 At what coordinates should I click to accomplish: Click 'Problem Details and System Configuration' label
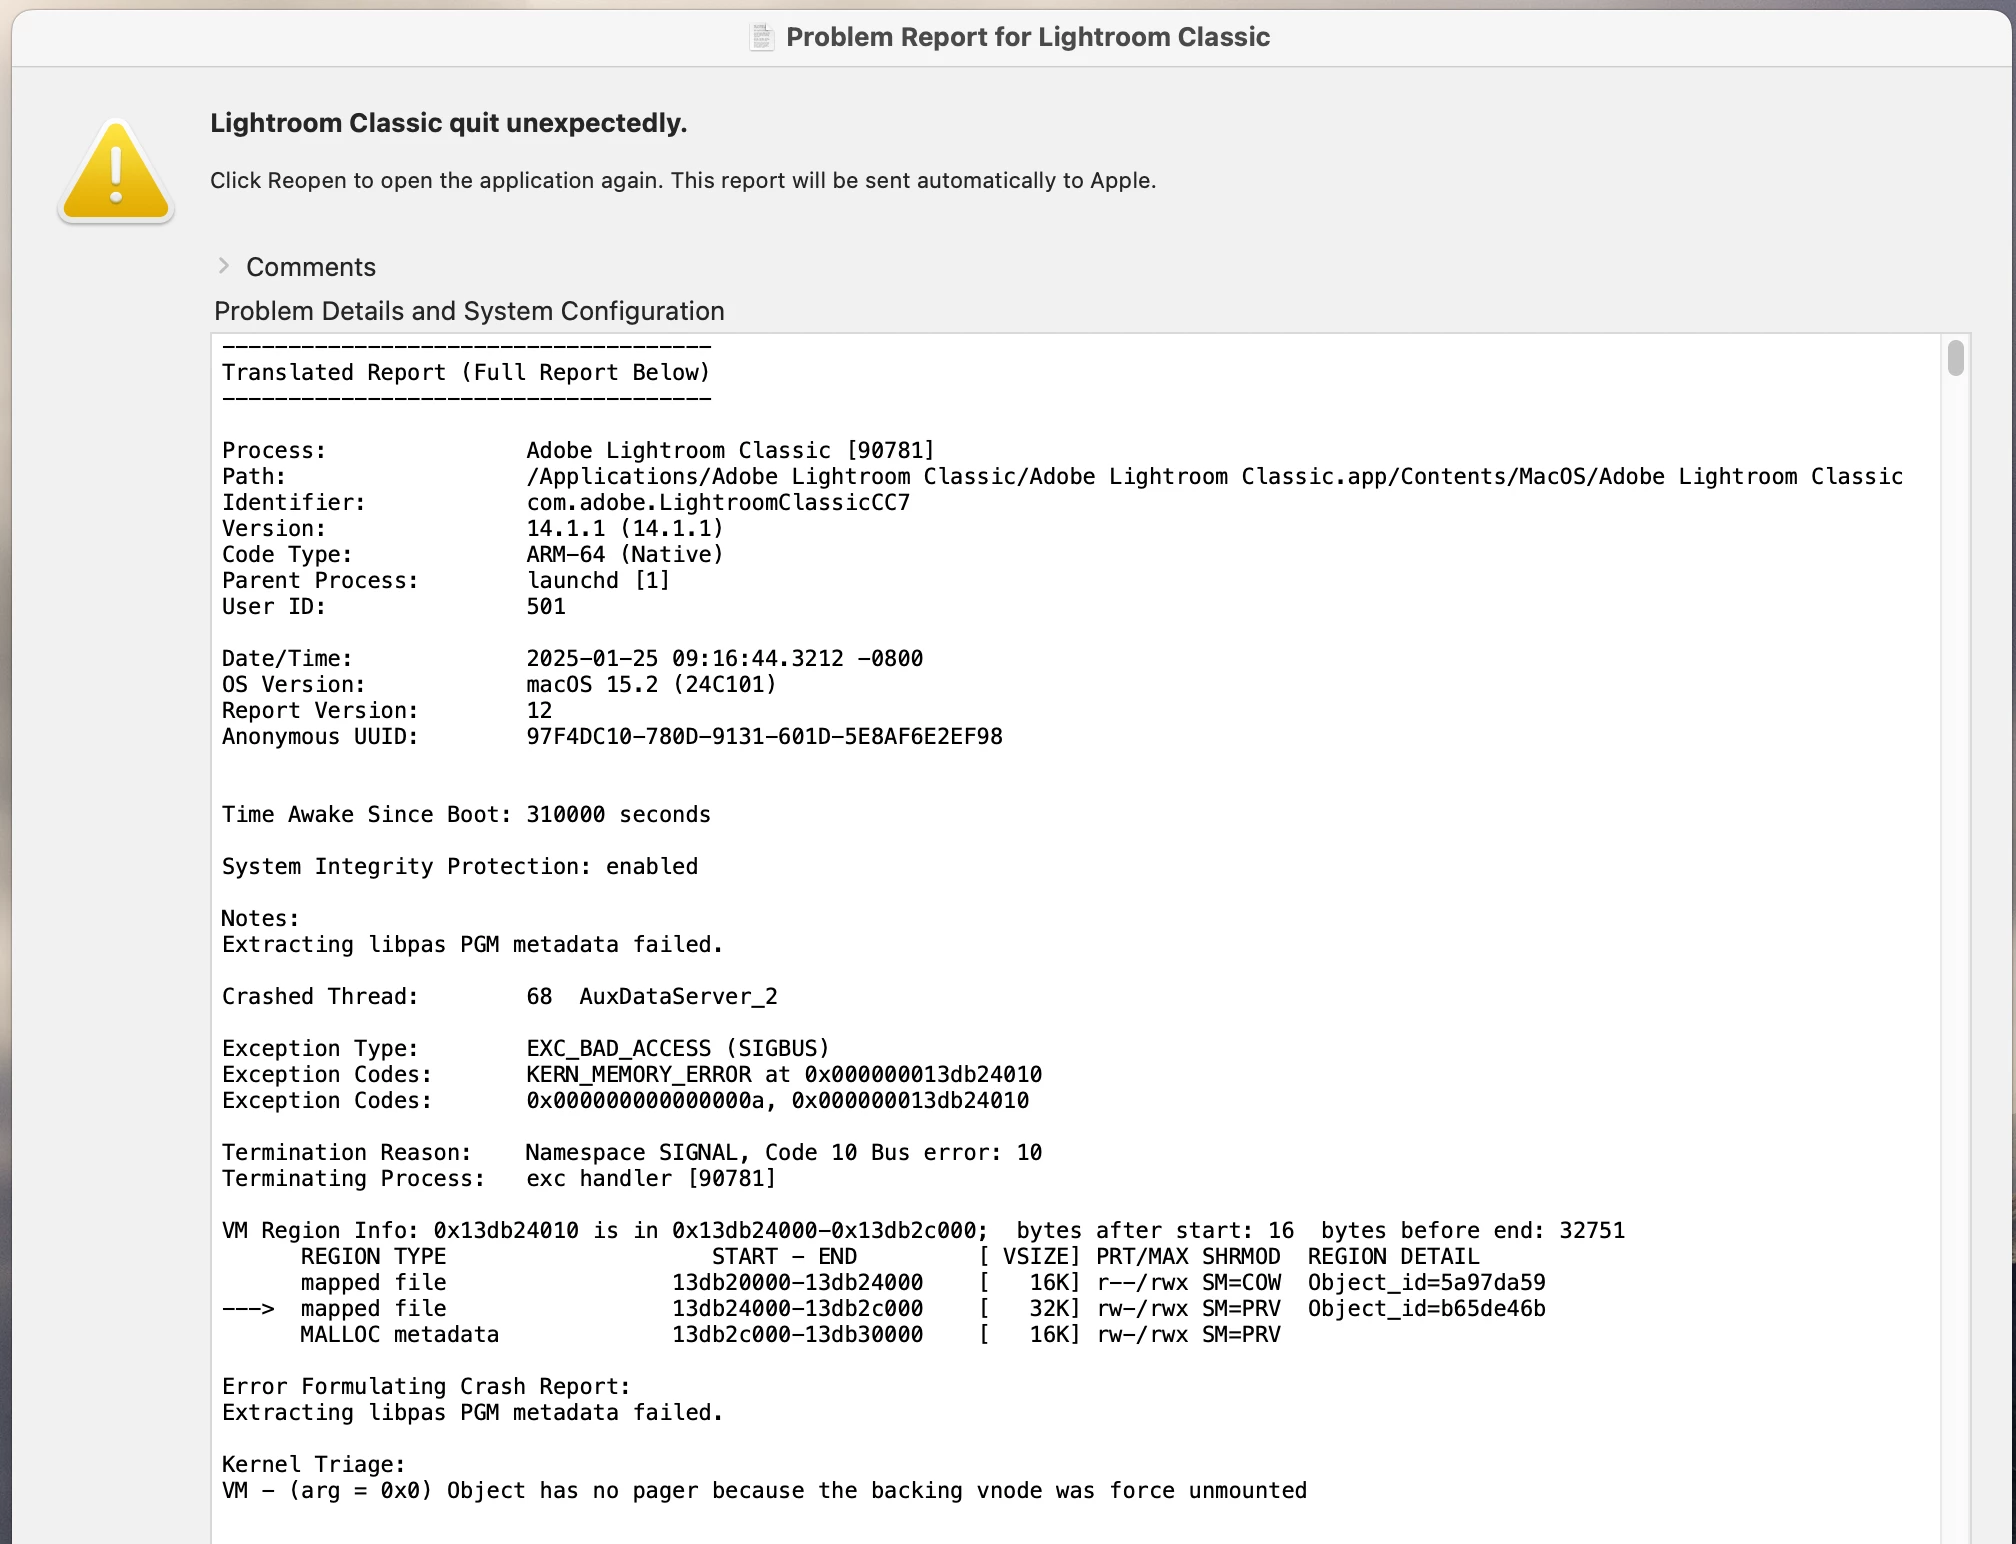click(469, 311)
